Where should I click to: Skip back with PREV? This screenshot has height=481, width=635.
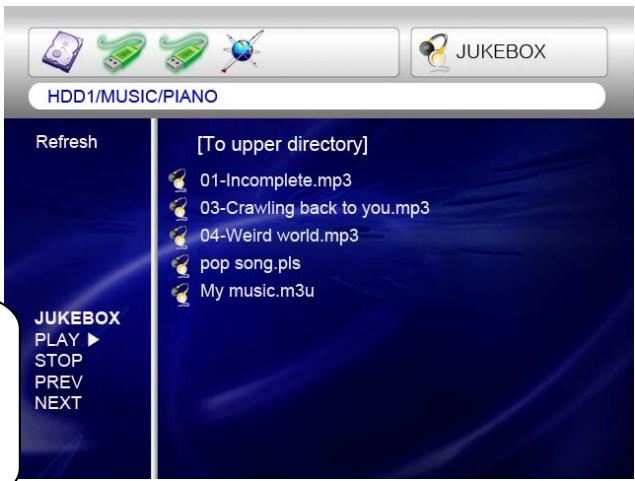coord(58,382)
